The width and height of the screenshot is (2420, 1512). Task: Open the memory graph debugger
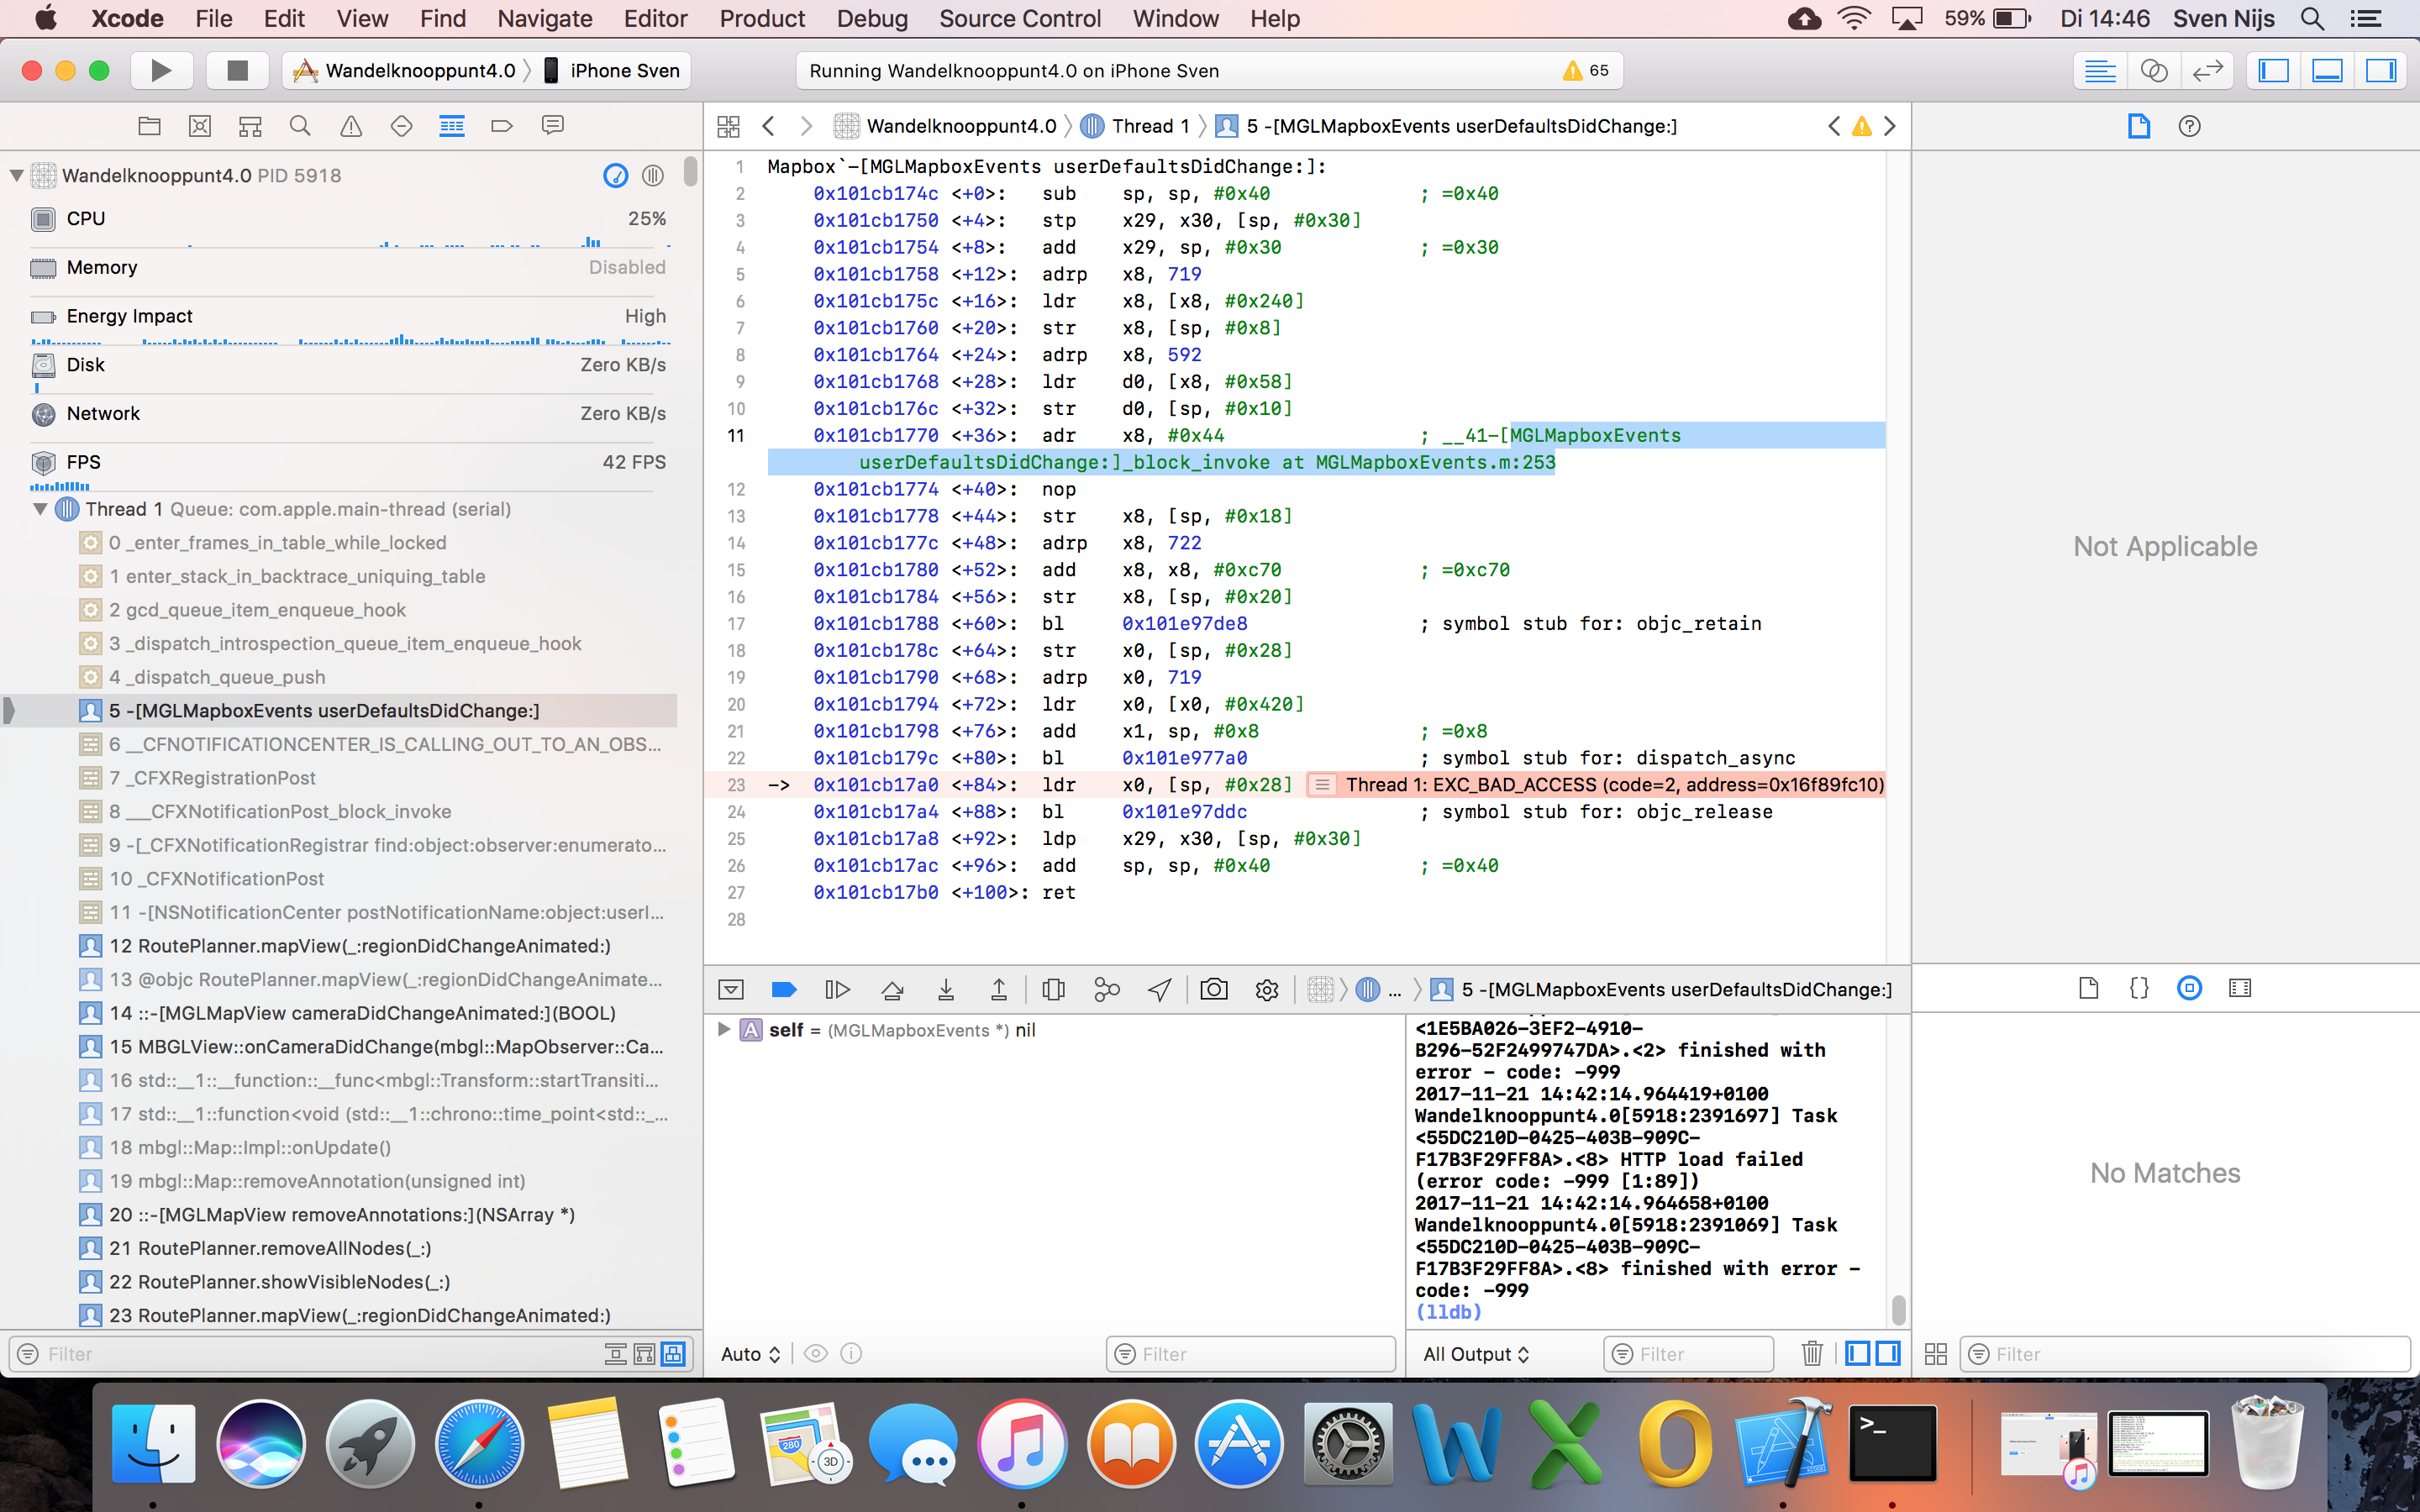coord(1107,989)
